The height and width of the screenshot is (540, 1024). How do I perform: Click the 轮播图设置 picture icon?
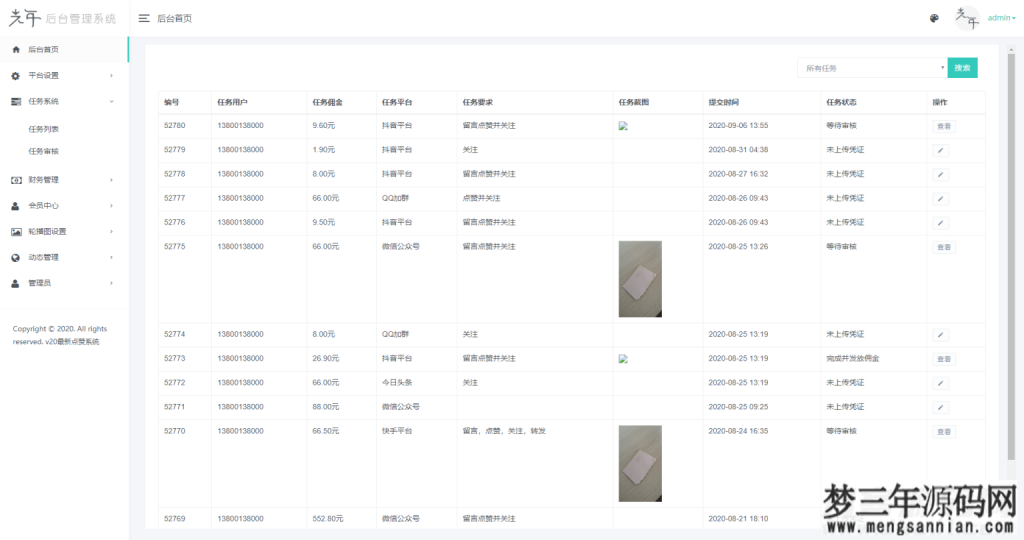pyautogui.click(x=16, y=232)
